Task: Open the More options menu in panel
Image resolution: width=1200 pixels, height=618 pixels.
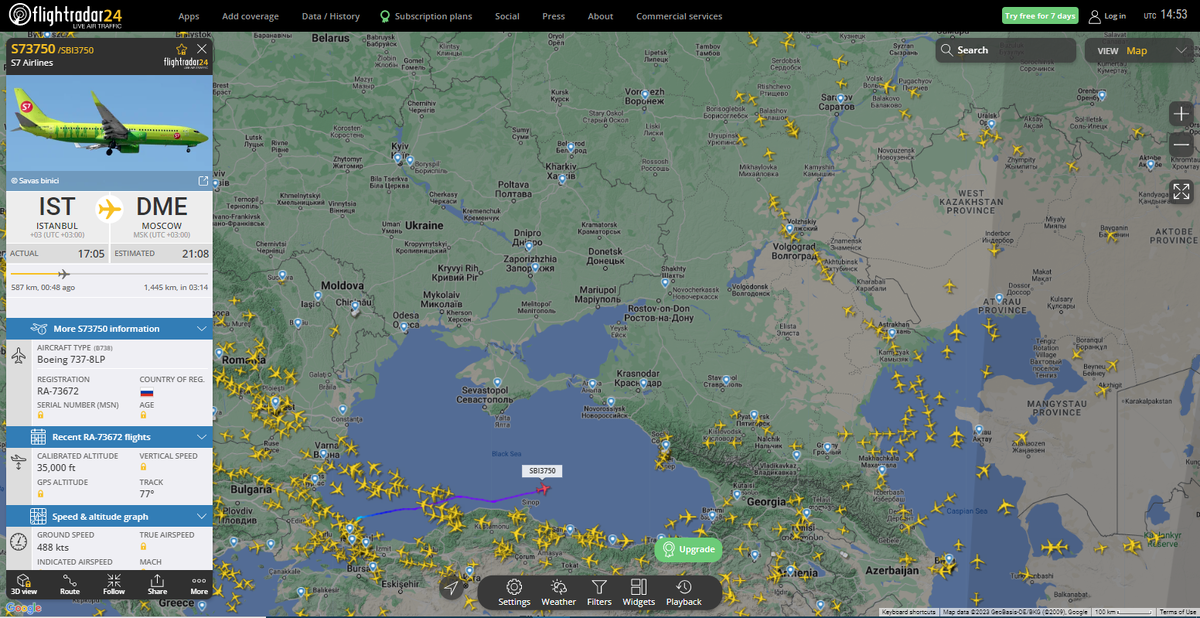Action: click(199, 585)
